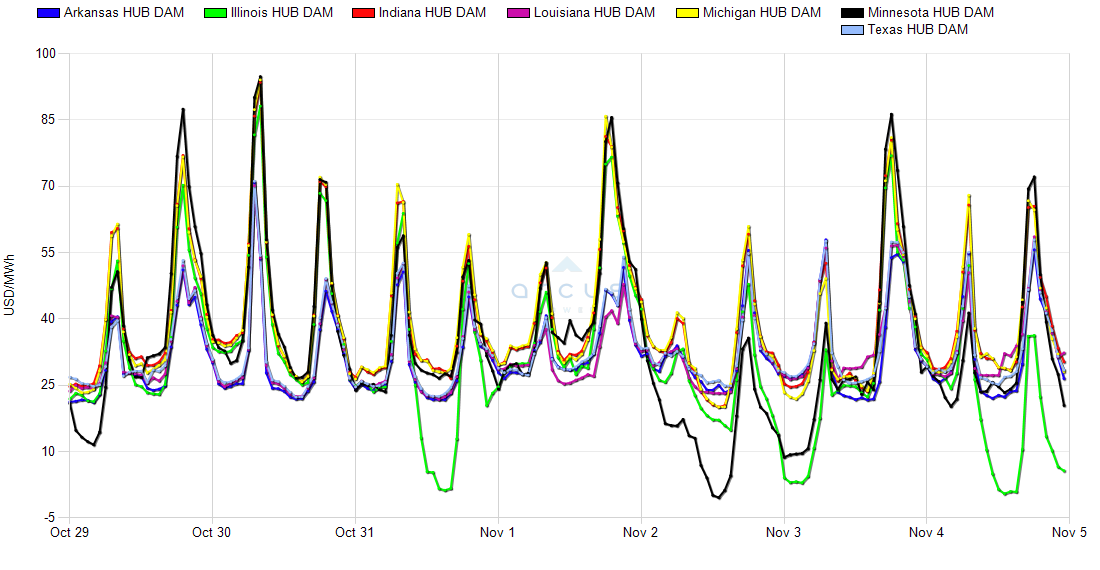1100x570 pixels.
Task: Select the Nov 2 x-axis date label
Action: tap(640, 533)
